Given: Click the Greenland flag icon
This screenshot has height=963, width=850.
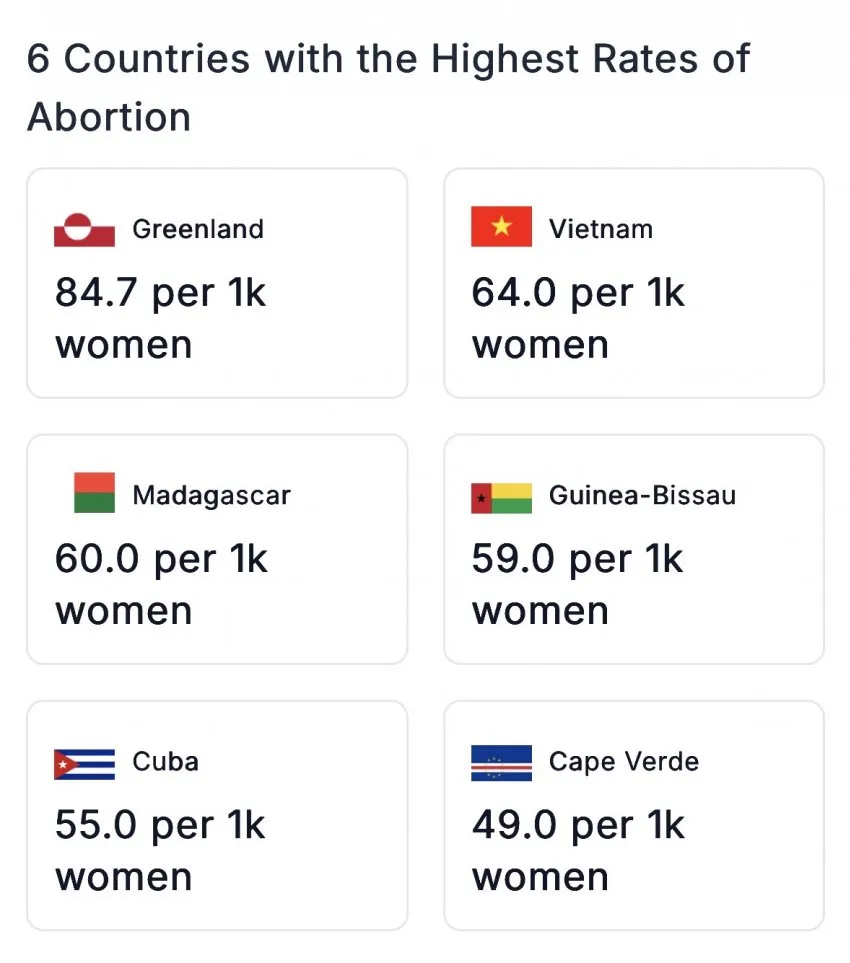Looking at the screenshot, I should [x=84, y=229].
